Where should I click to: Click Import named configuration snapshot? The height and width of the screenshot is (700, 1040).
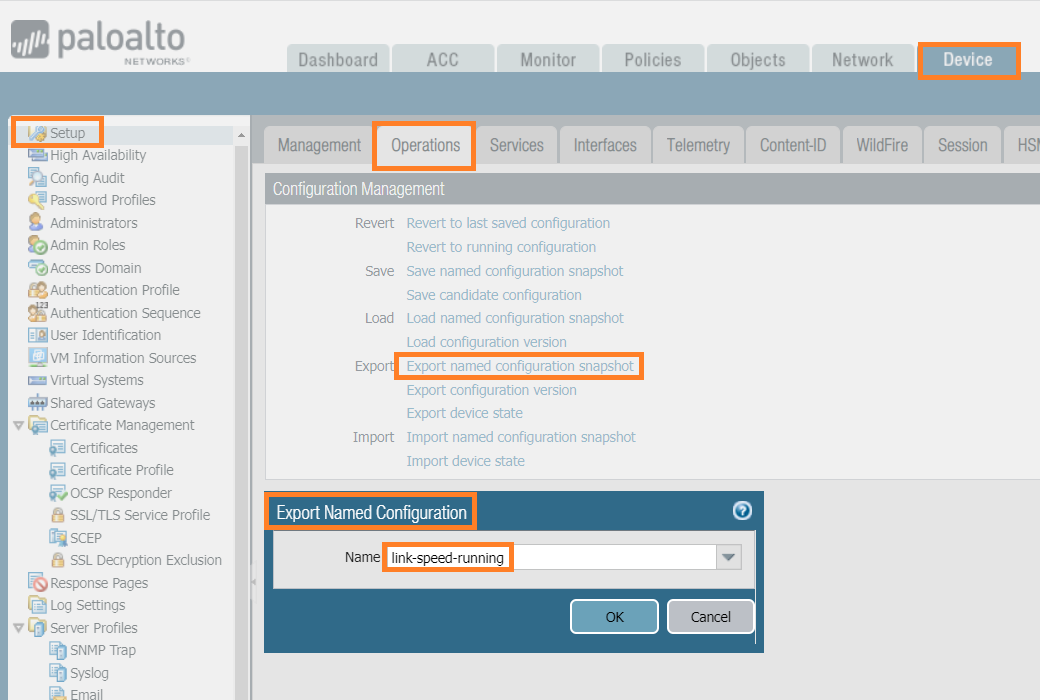(x=521, y=437)
